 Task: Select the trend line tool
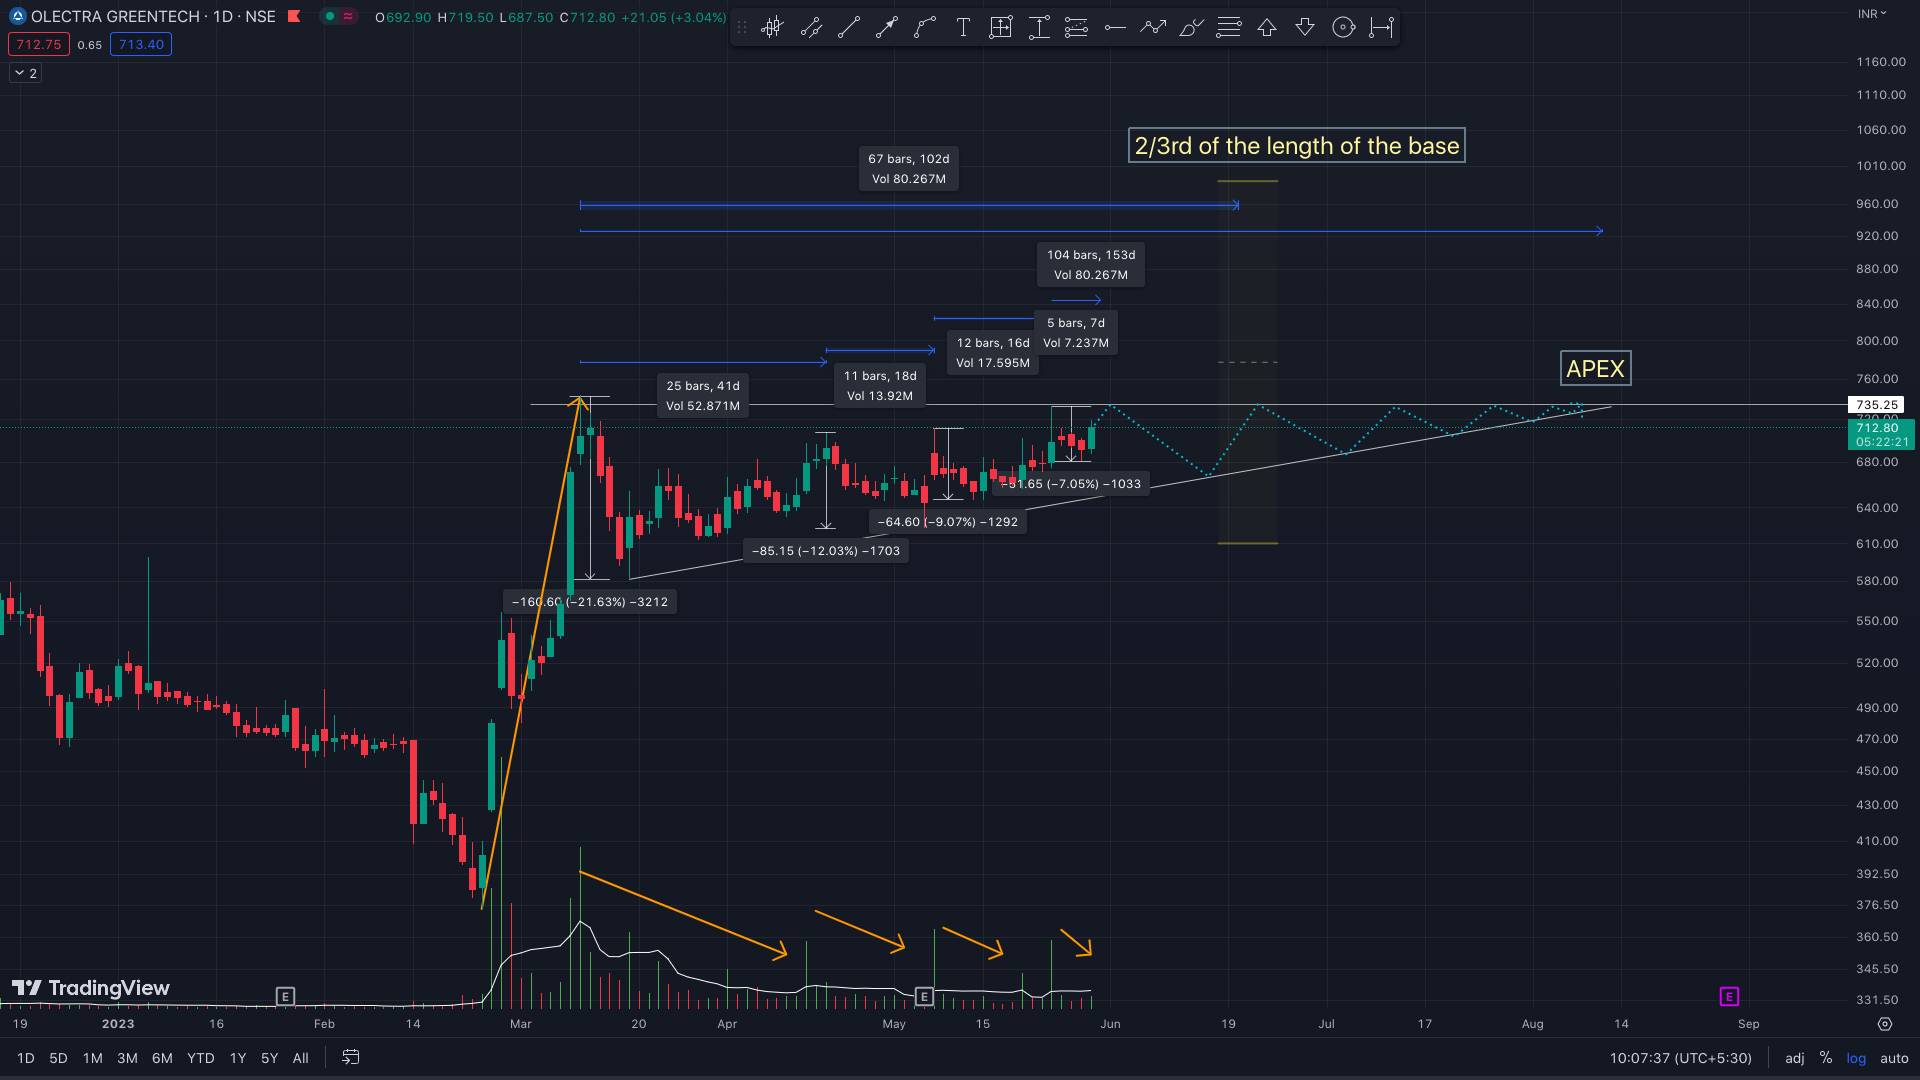pyautogui.click(x=848, y=28)
